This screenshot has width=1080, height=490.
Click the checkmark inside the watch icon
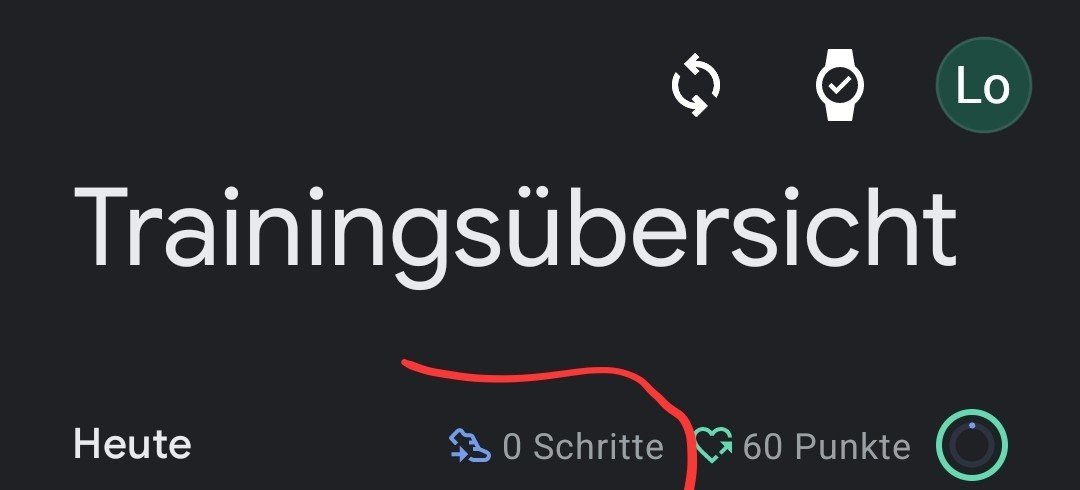[840, 85]
